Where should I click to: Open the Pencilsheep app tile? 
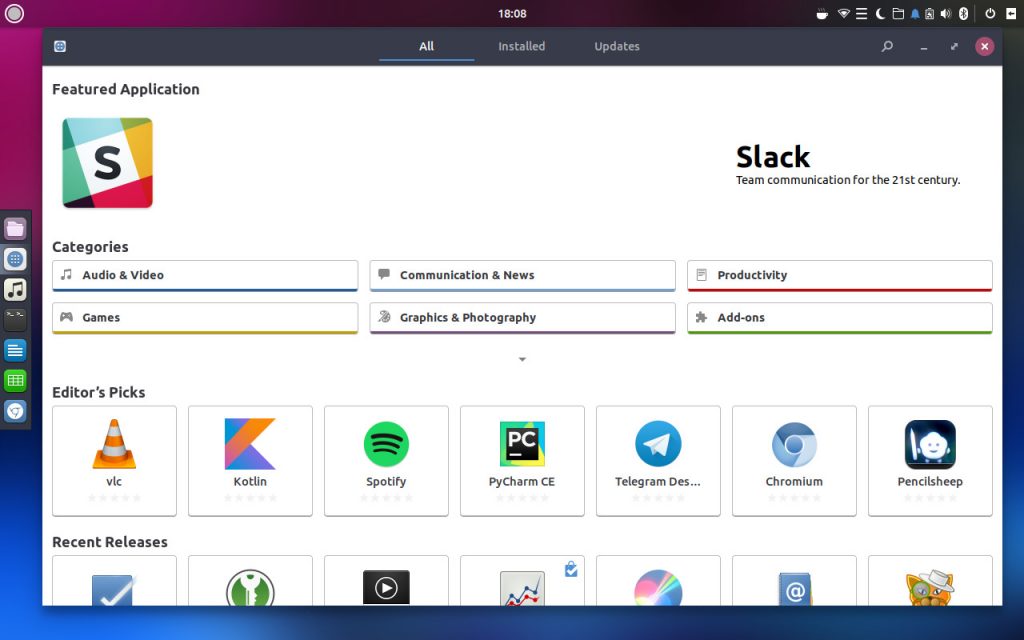(x=930, y=460)
